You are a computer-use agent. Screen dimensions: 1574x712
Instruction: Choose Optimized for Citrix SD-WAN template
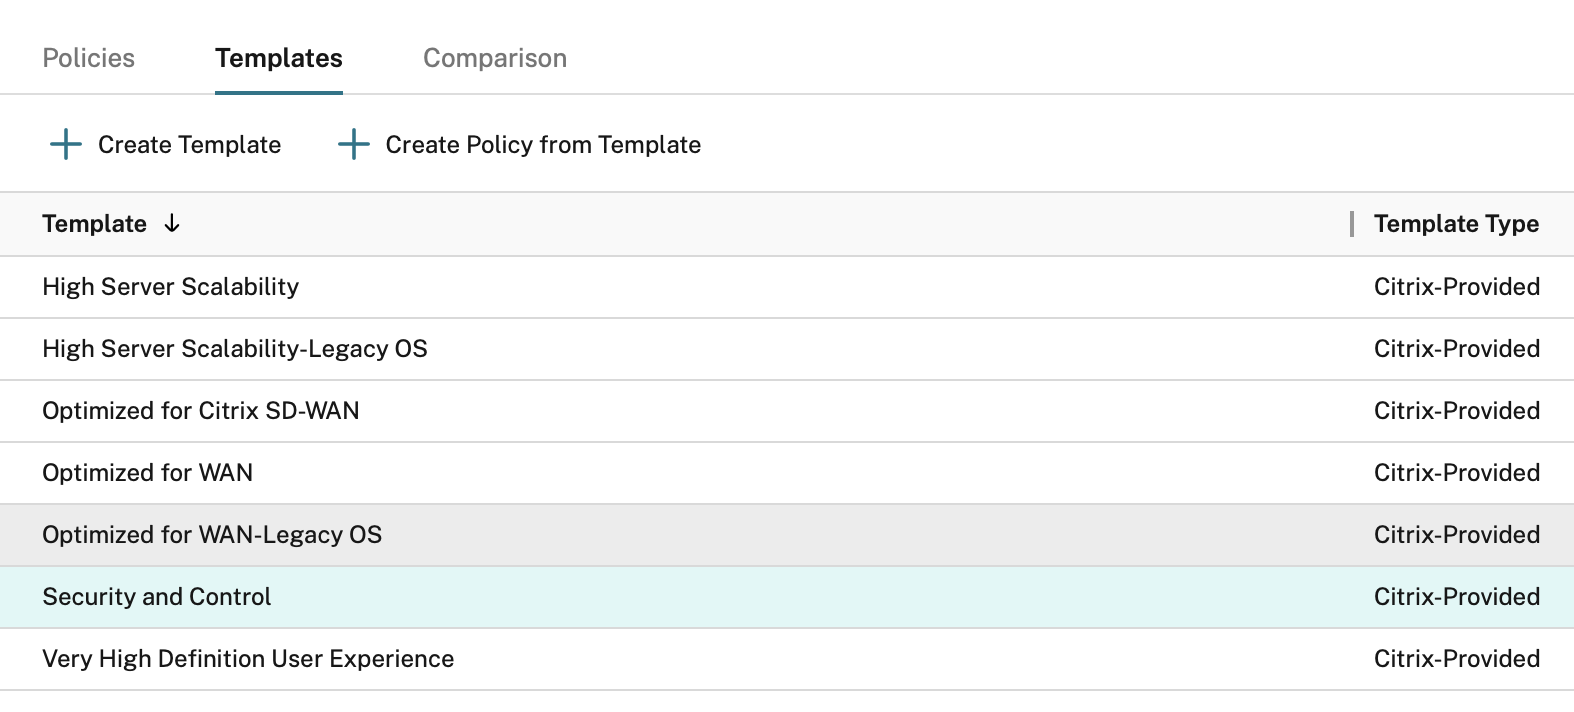pos(200,411)
